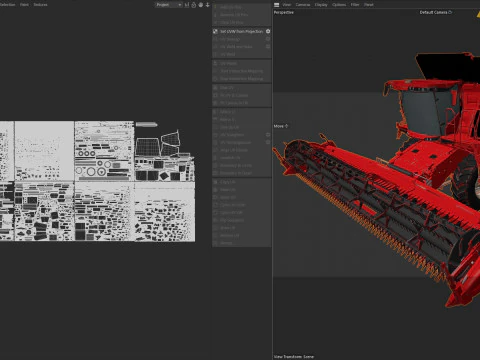The height and width of the screenshot is (360, 480).
Task: Click Align UV Islands
Action: tap(242, 150)
